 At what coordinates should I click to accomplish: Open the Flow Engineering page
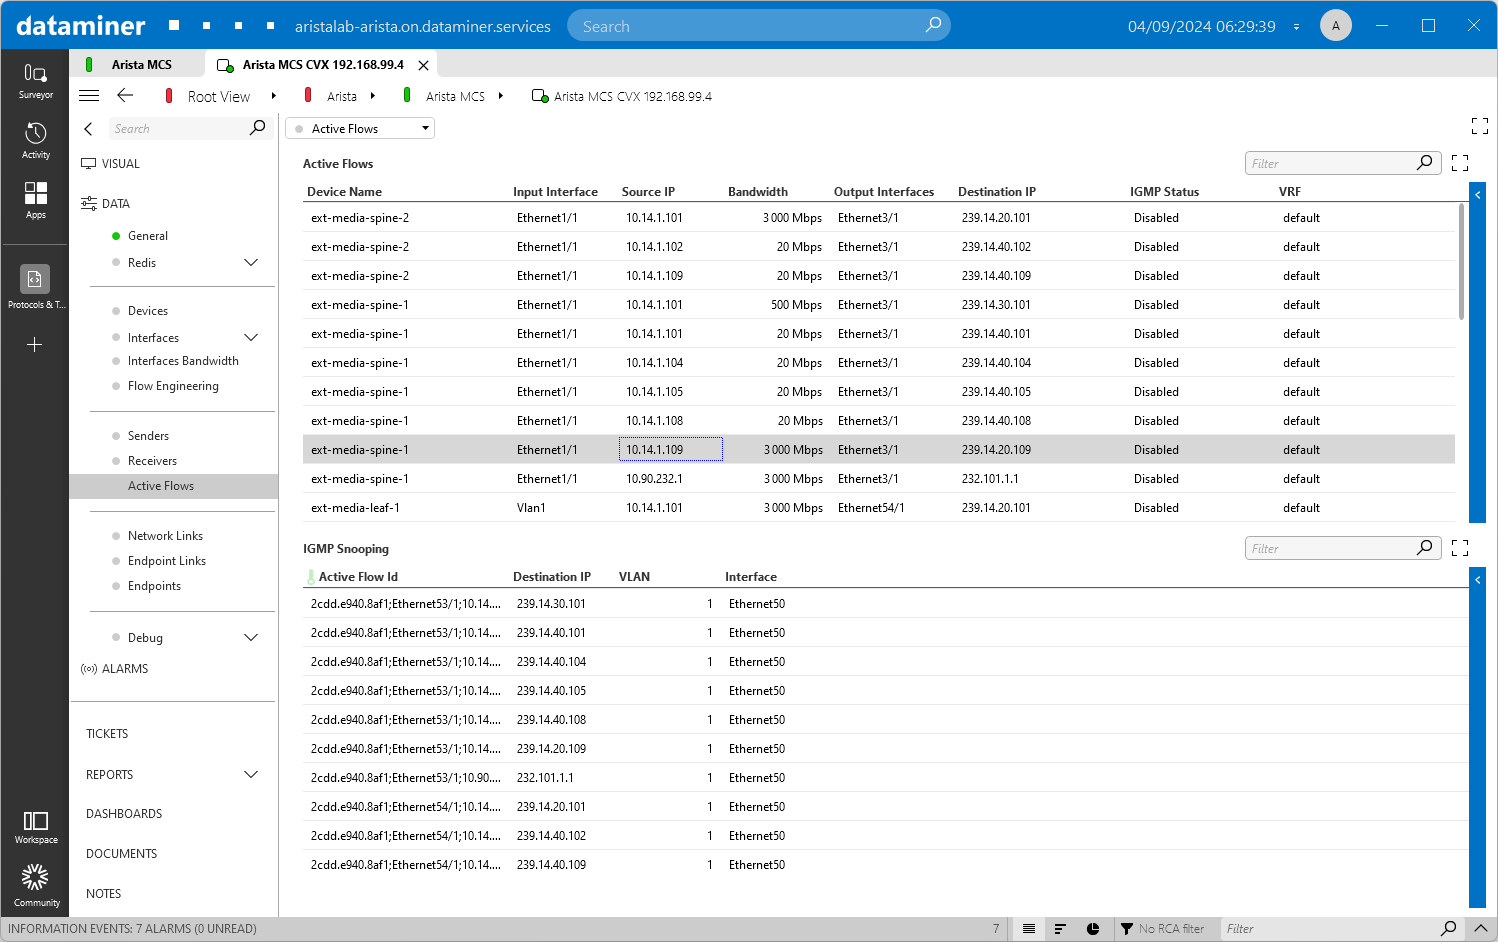[173, 386]
